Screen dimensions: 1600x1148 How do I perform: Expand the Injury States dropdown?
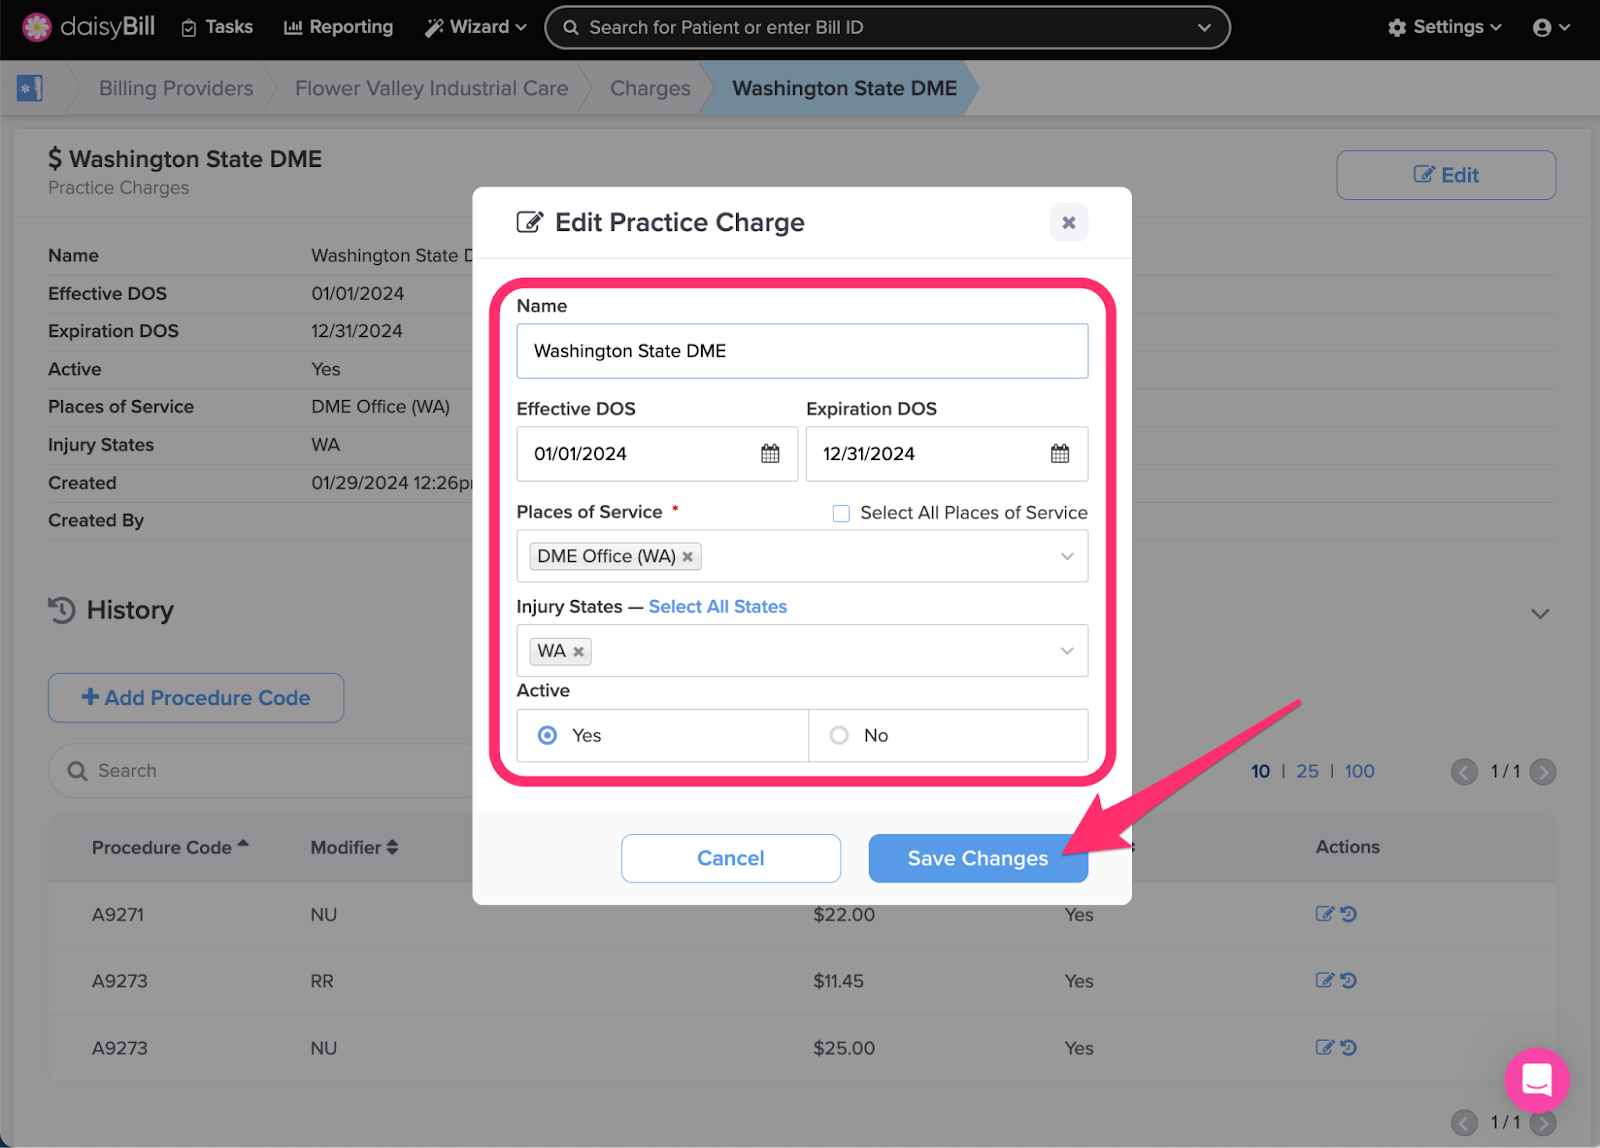(1067, 651)
